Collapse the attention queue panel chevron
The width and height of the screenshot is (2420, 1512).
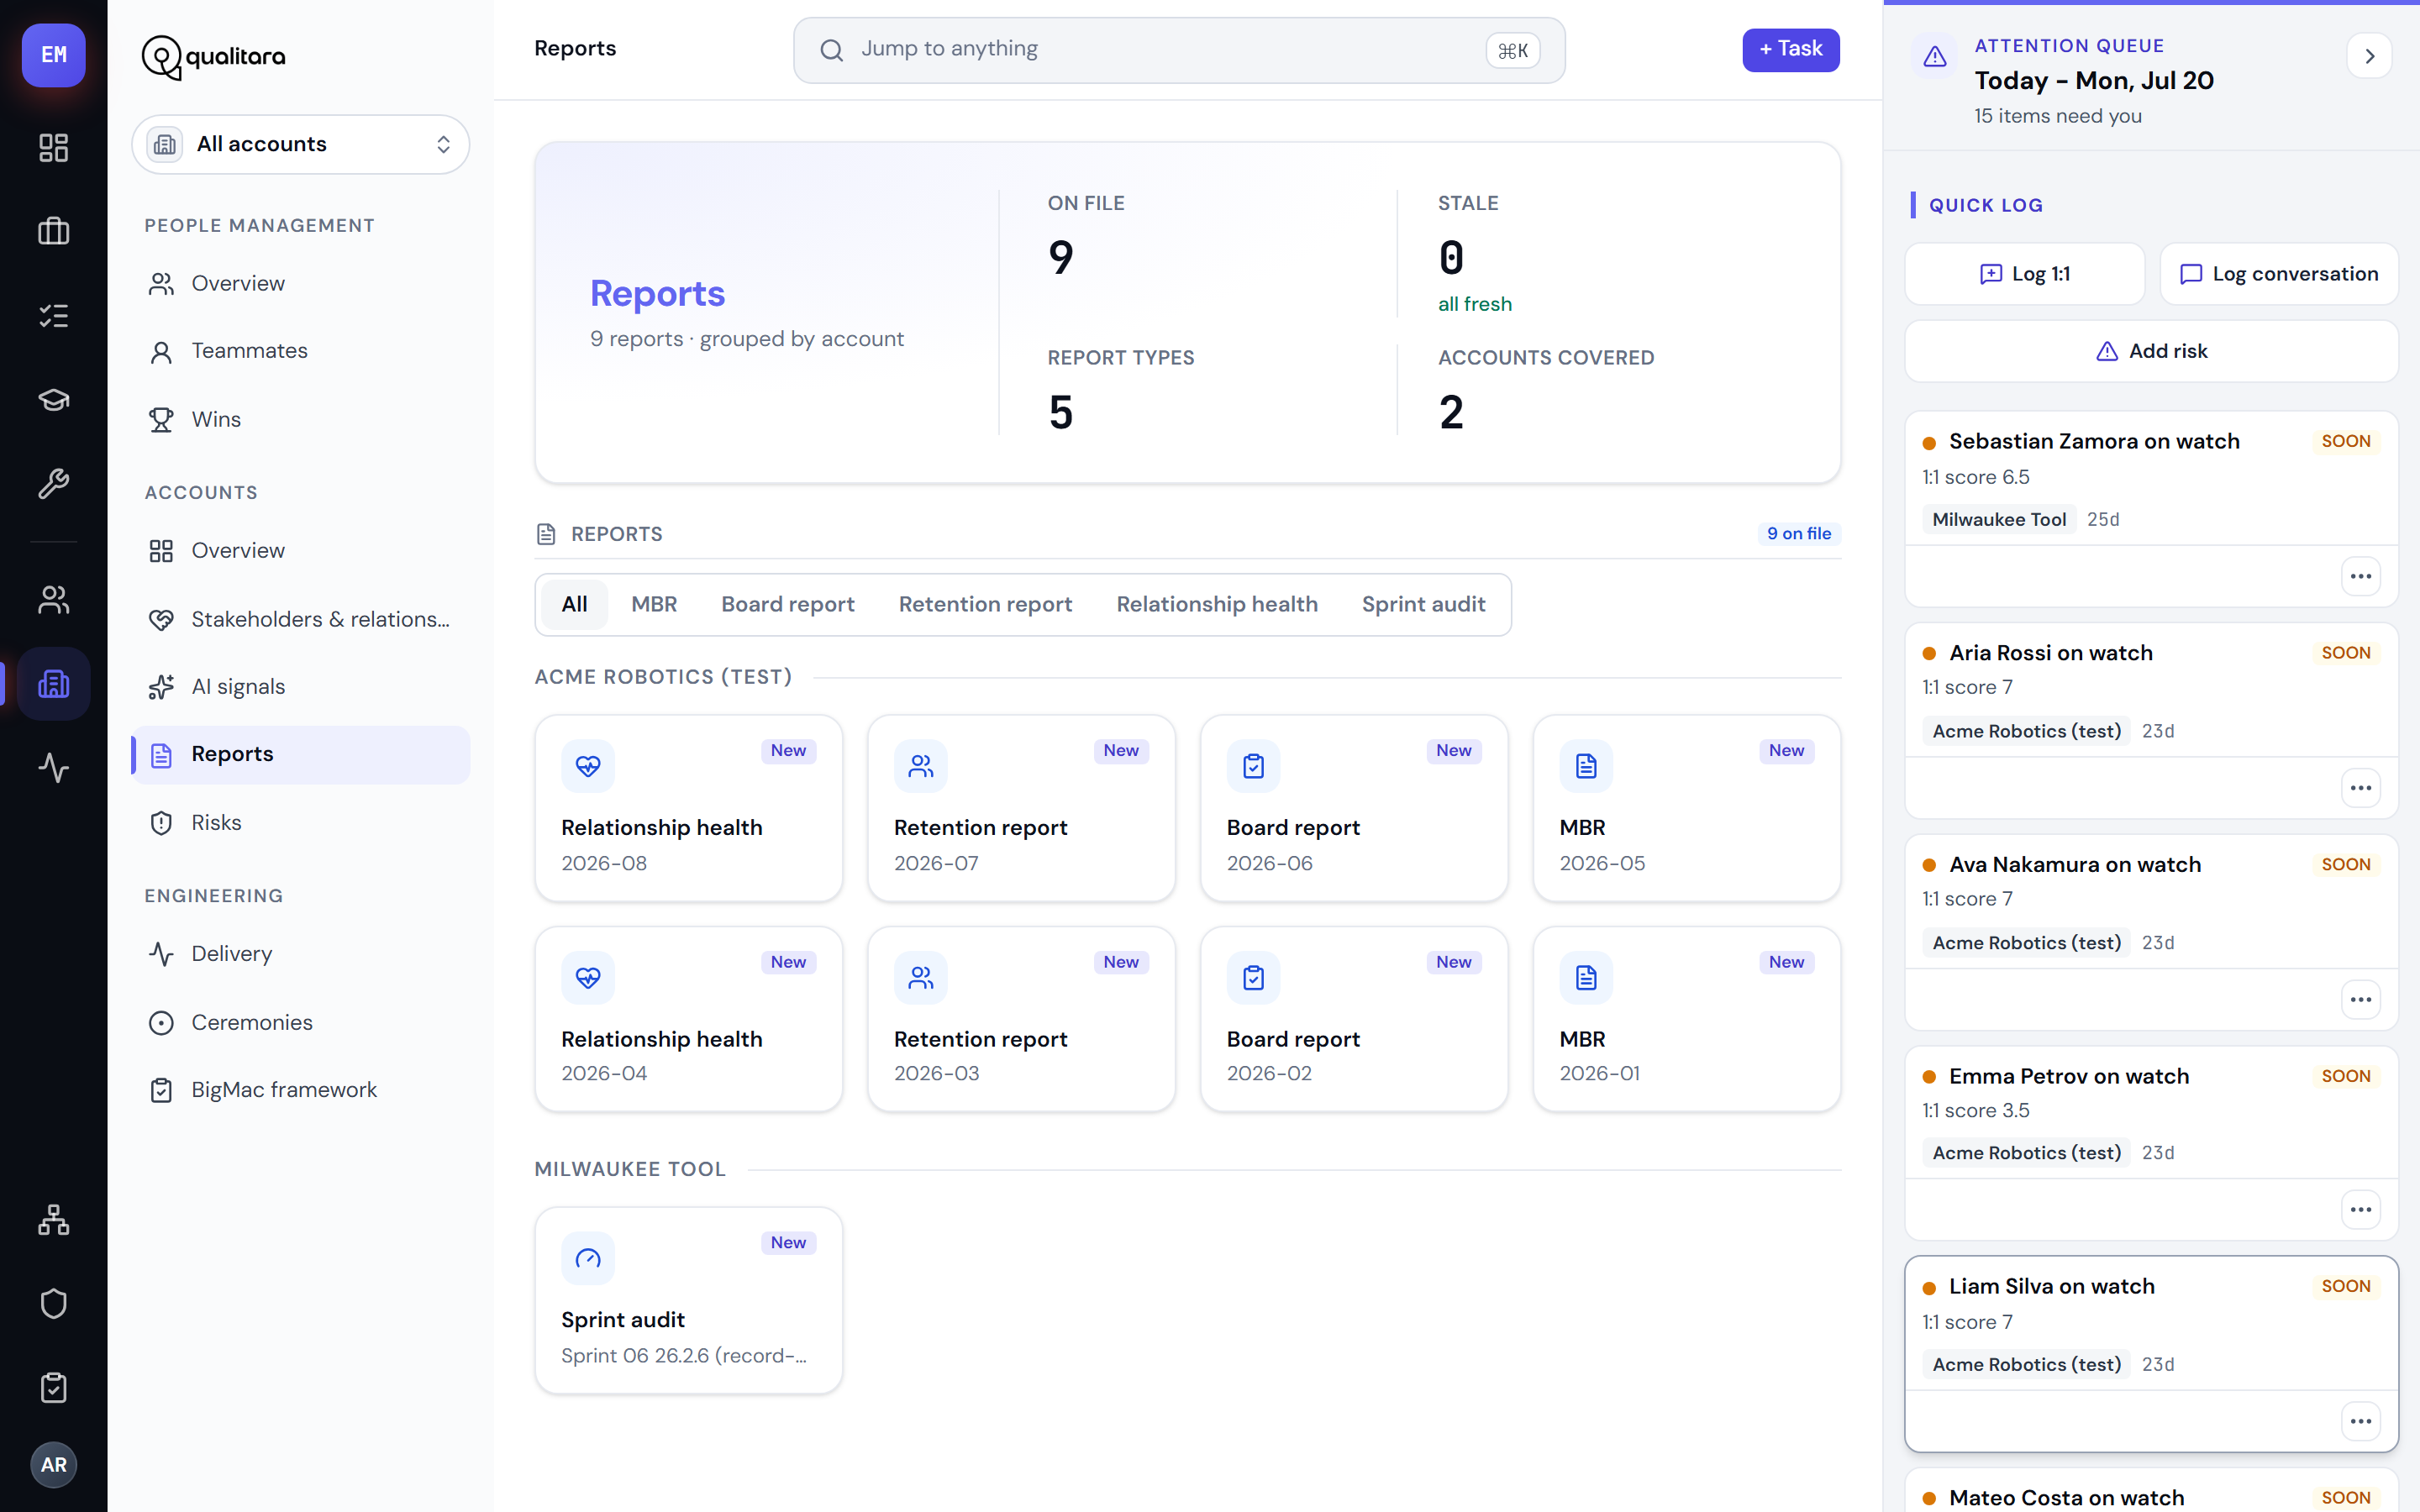(2369, 56)
